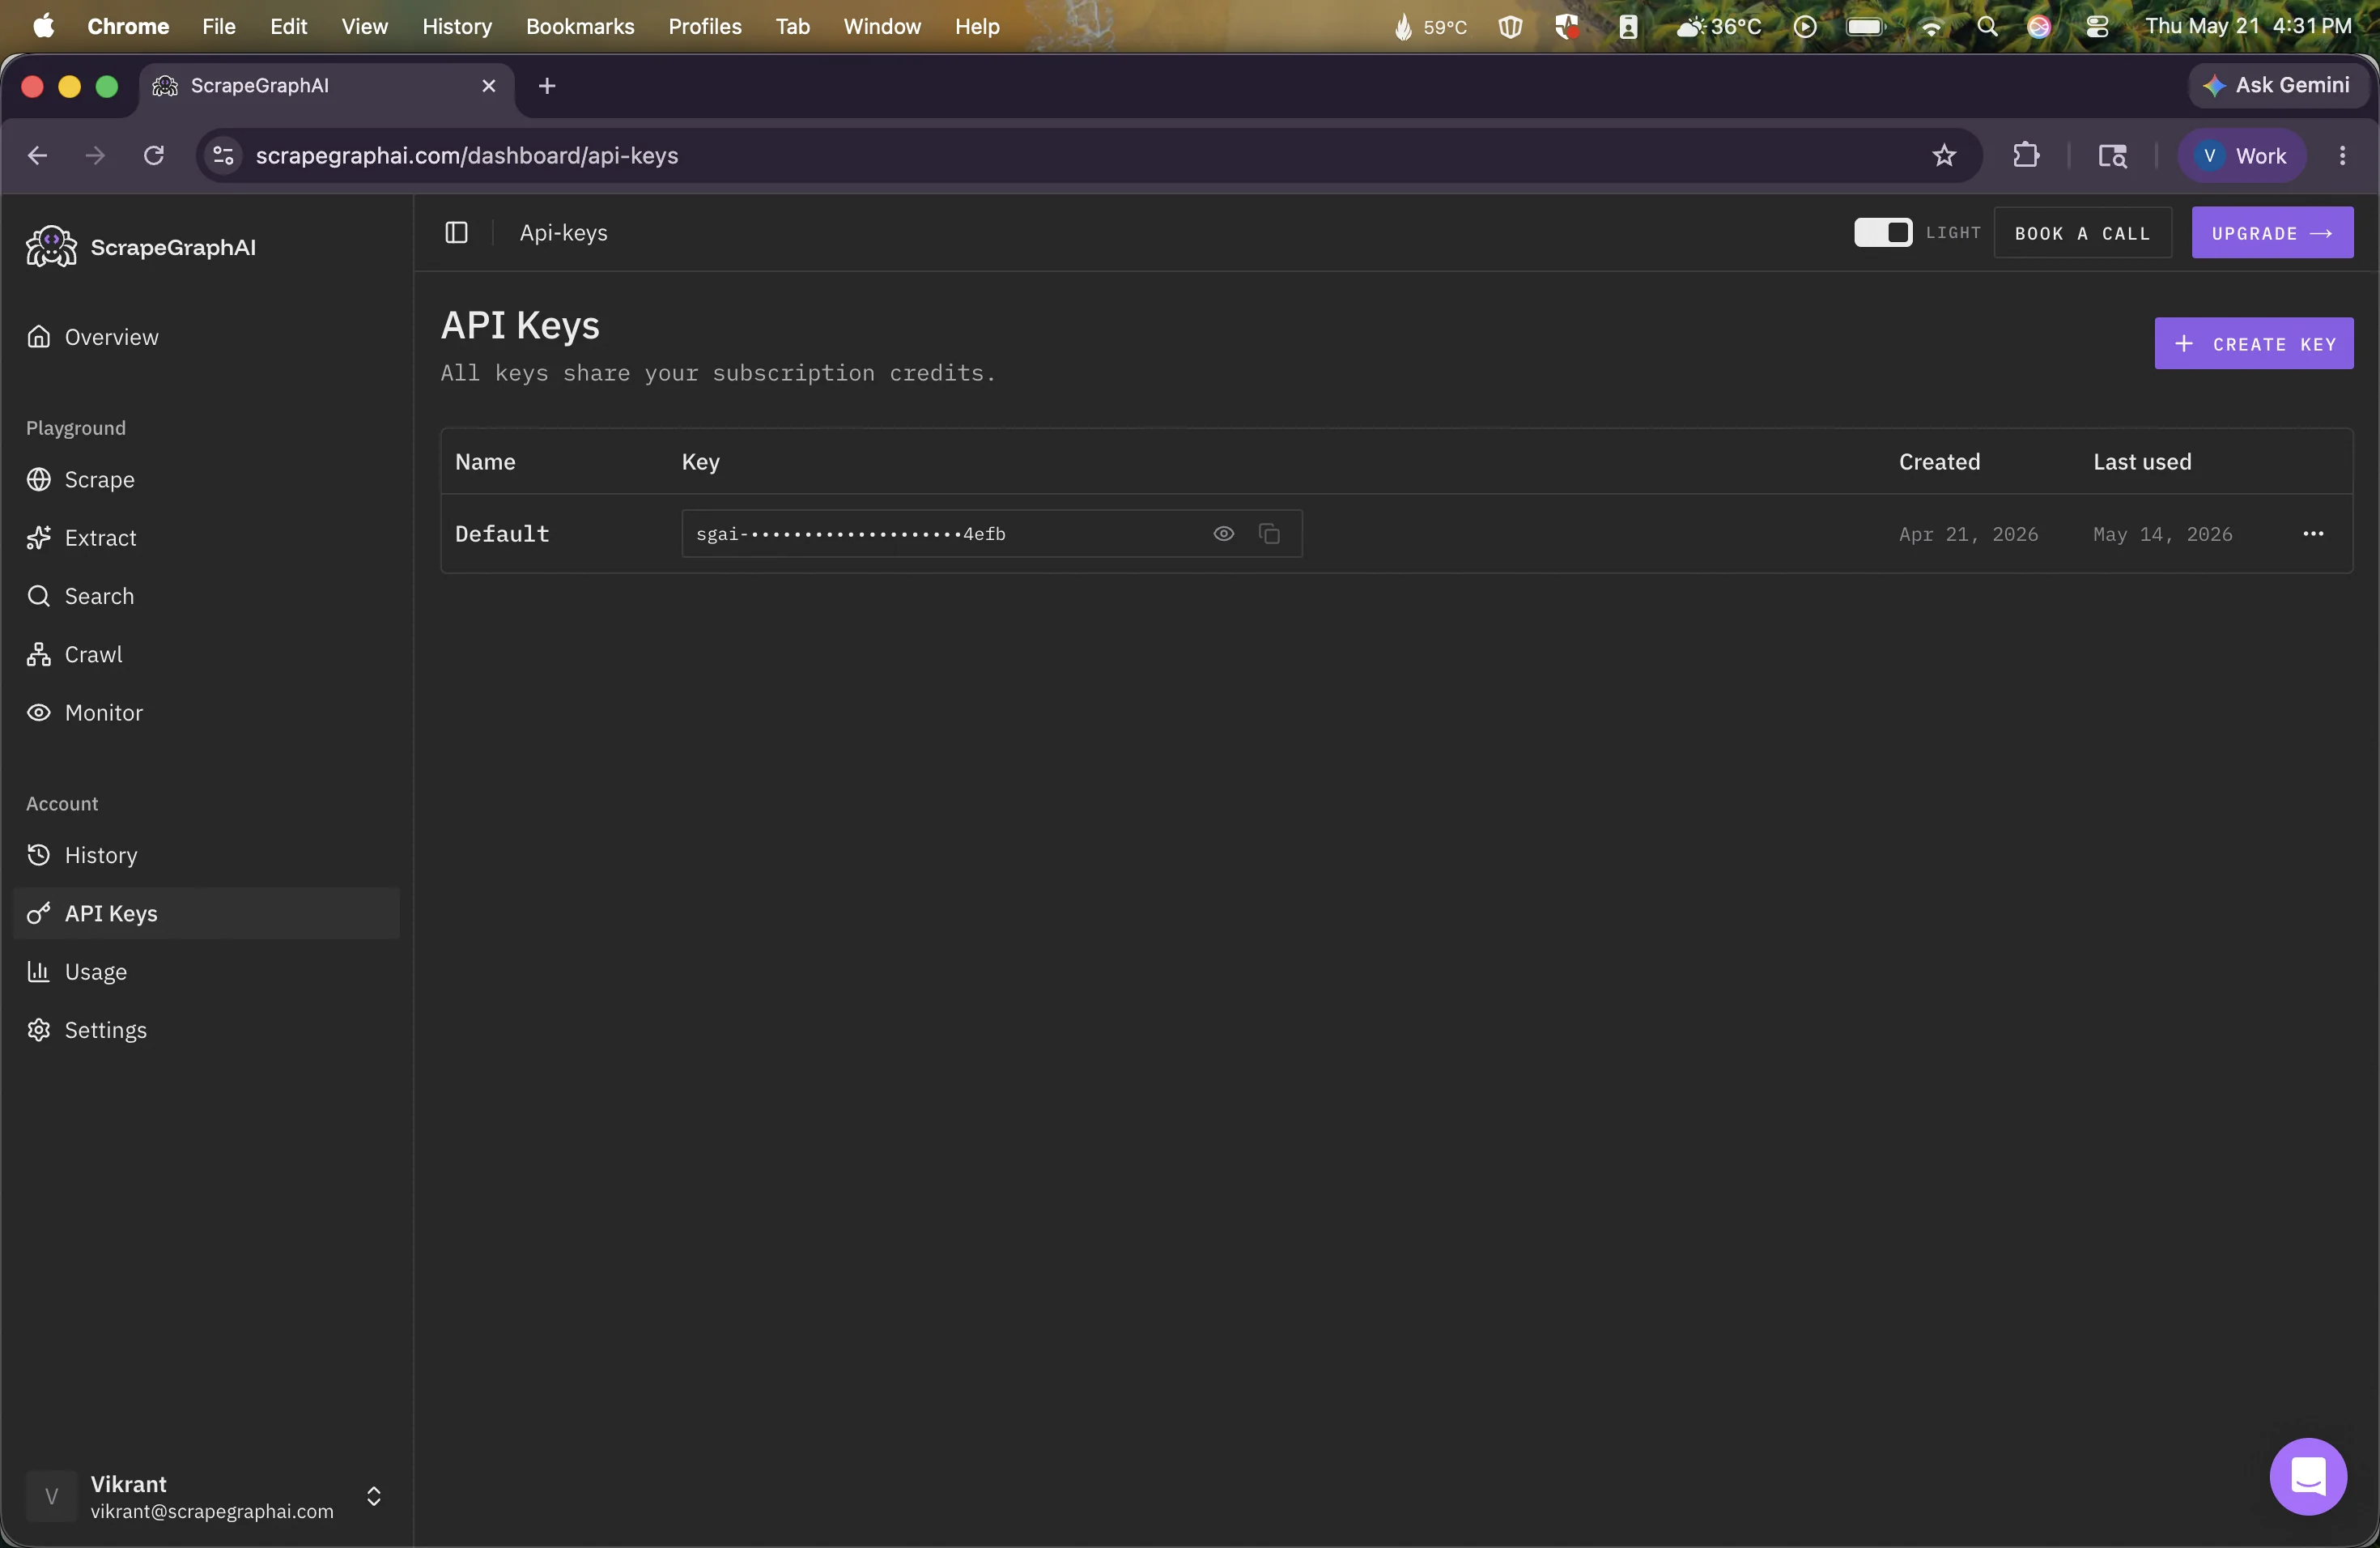The height and width of the screenshot is (1548, 2380).
Task: Open Control Center in menu bar
Action: point(2097,27)
